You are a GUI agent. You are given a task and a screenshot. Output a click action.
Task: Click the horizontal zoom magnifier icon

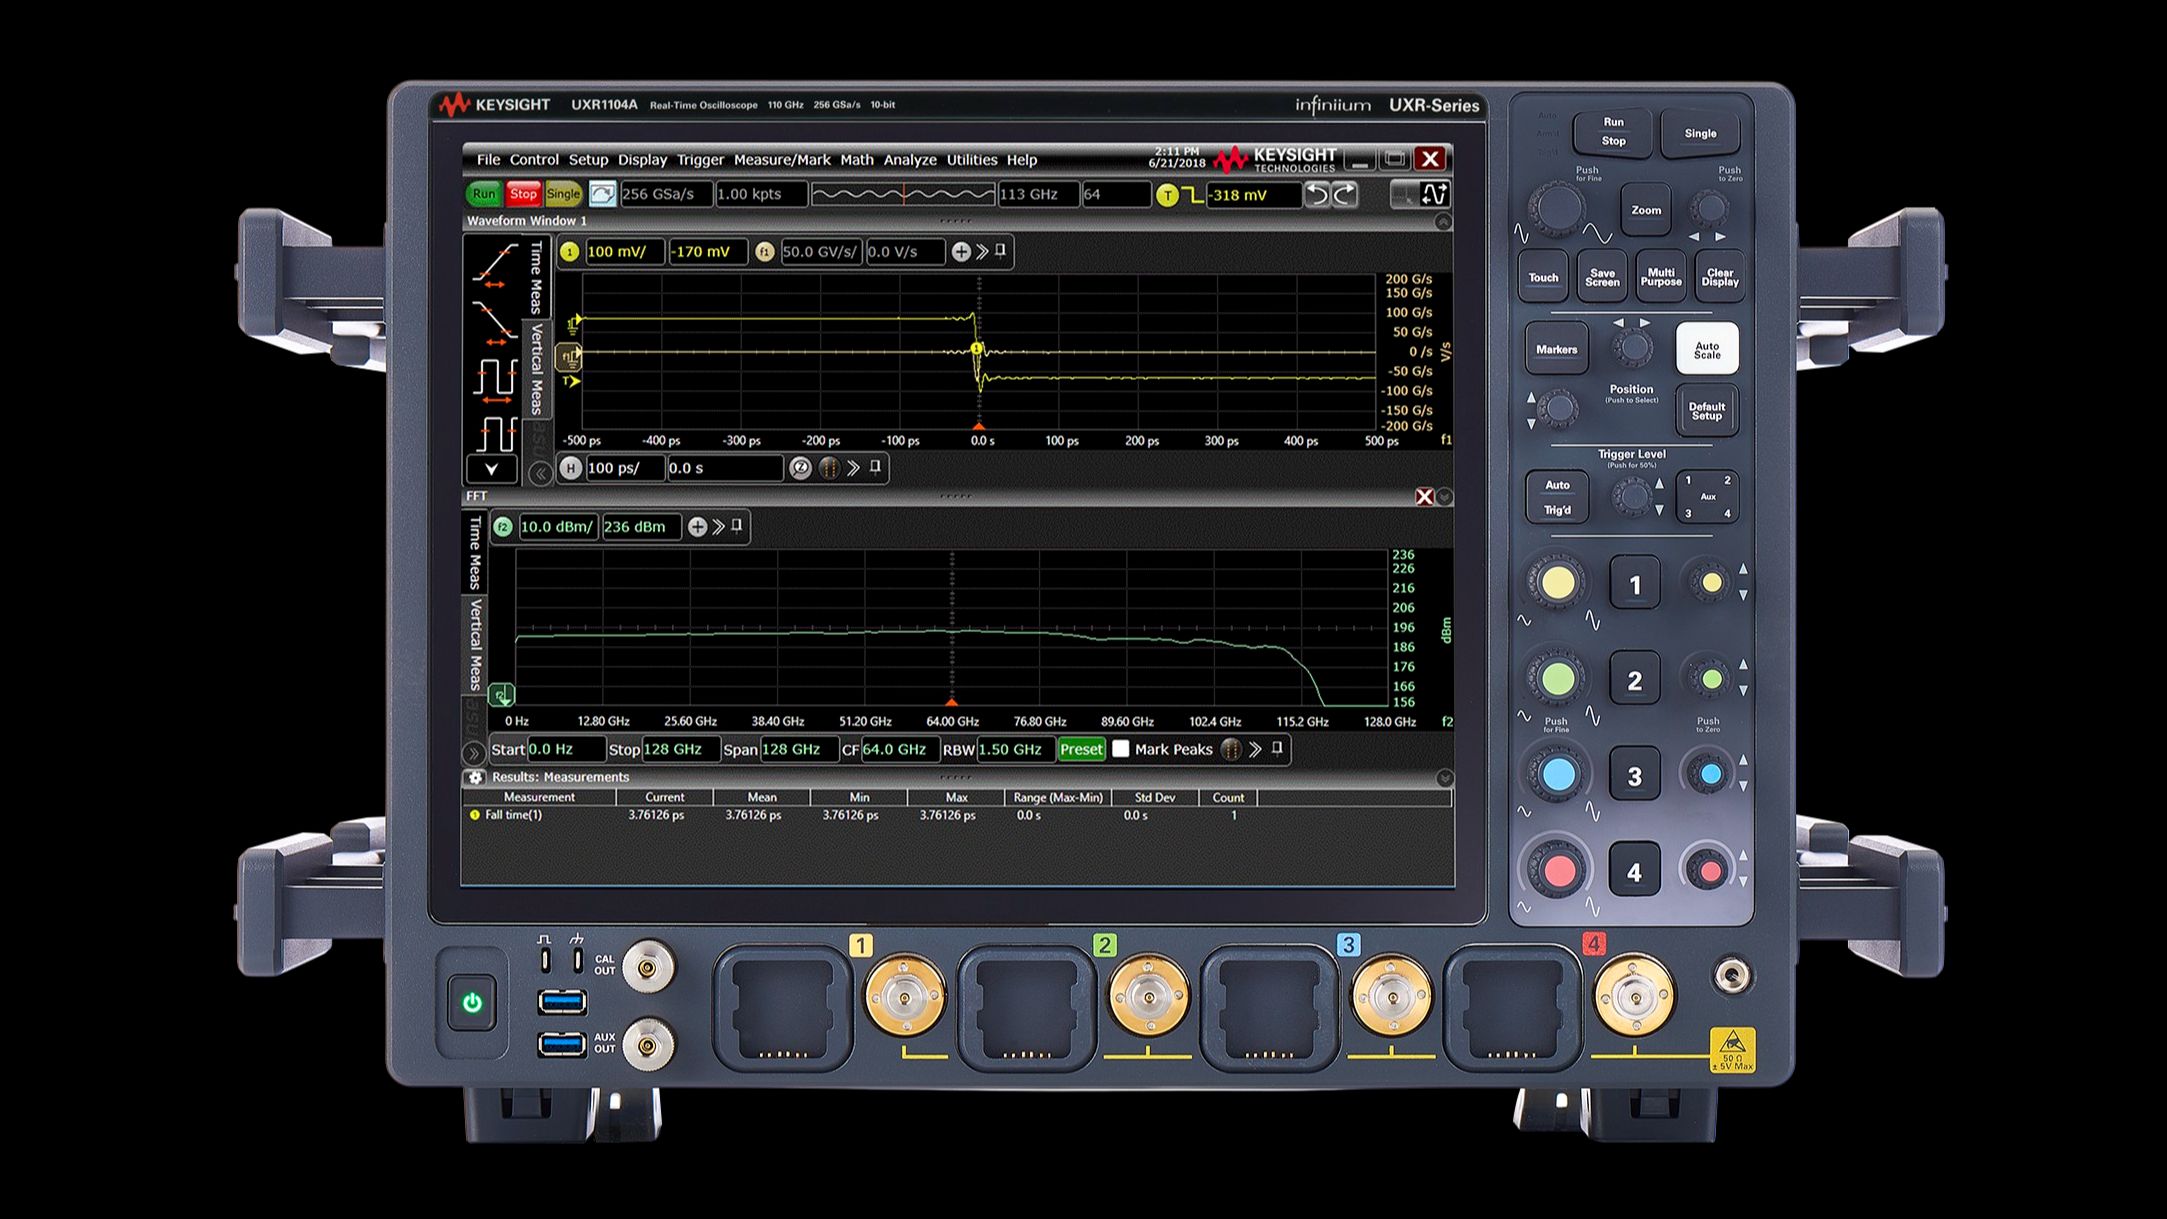tap(800, 468)
